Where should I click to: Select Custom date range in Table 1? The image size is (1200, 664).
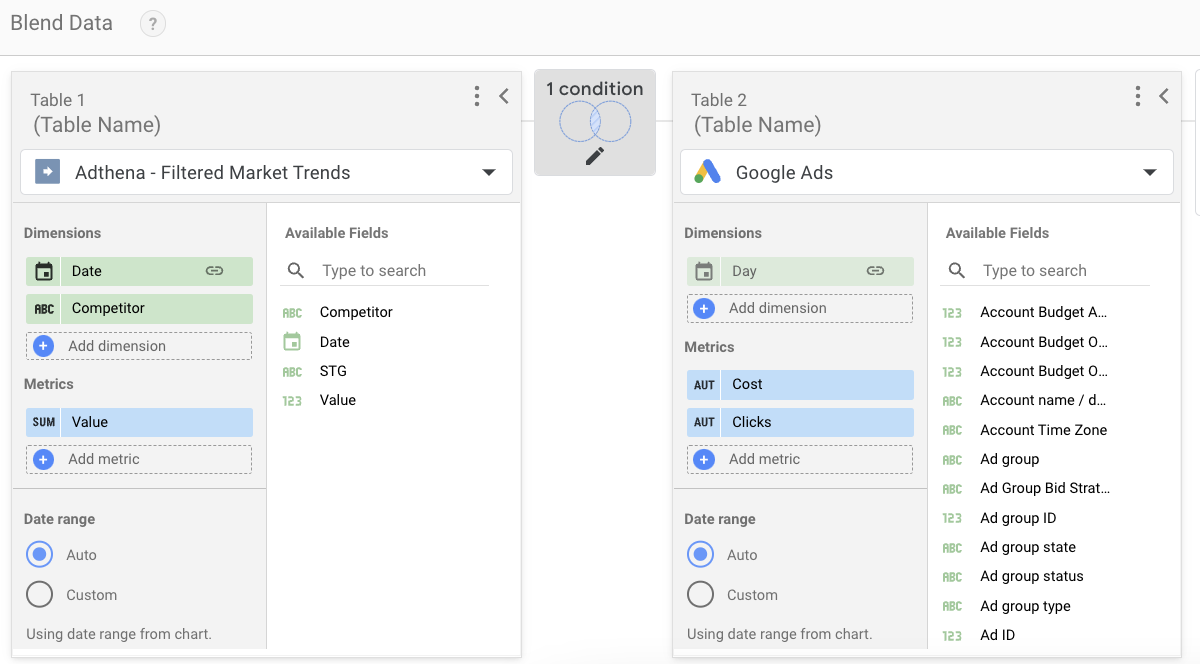tap(40, 595)
